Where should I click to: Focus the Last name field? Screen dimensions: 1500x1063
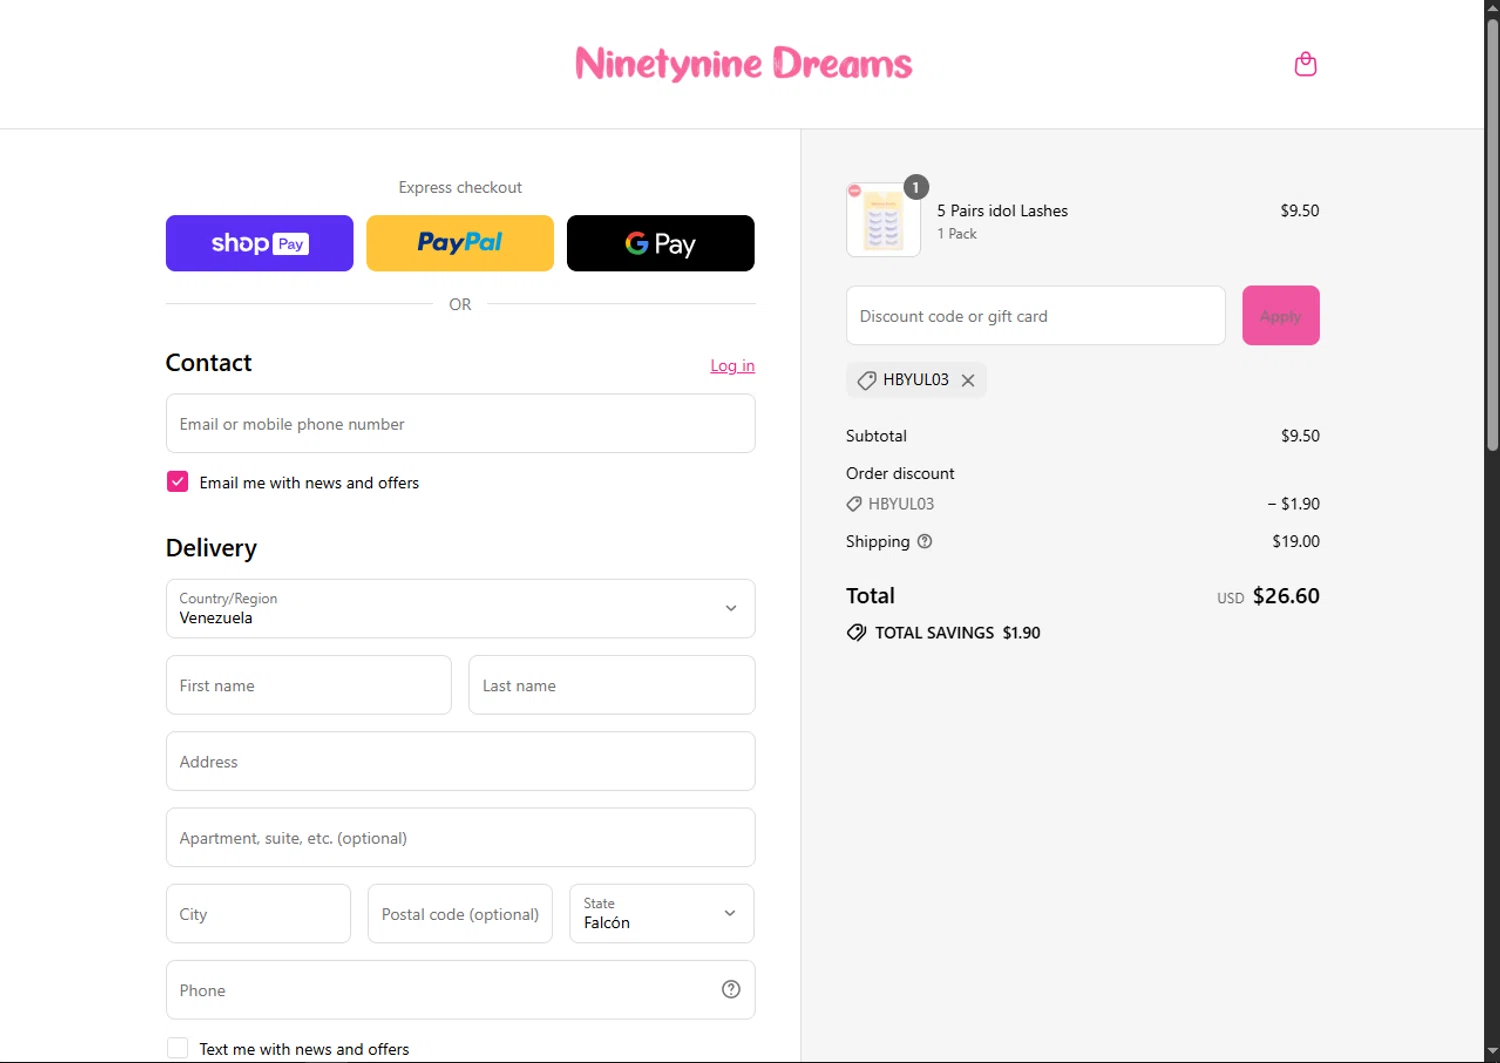pos(611,685)
